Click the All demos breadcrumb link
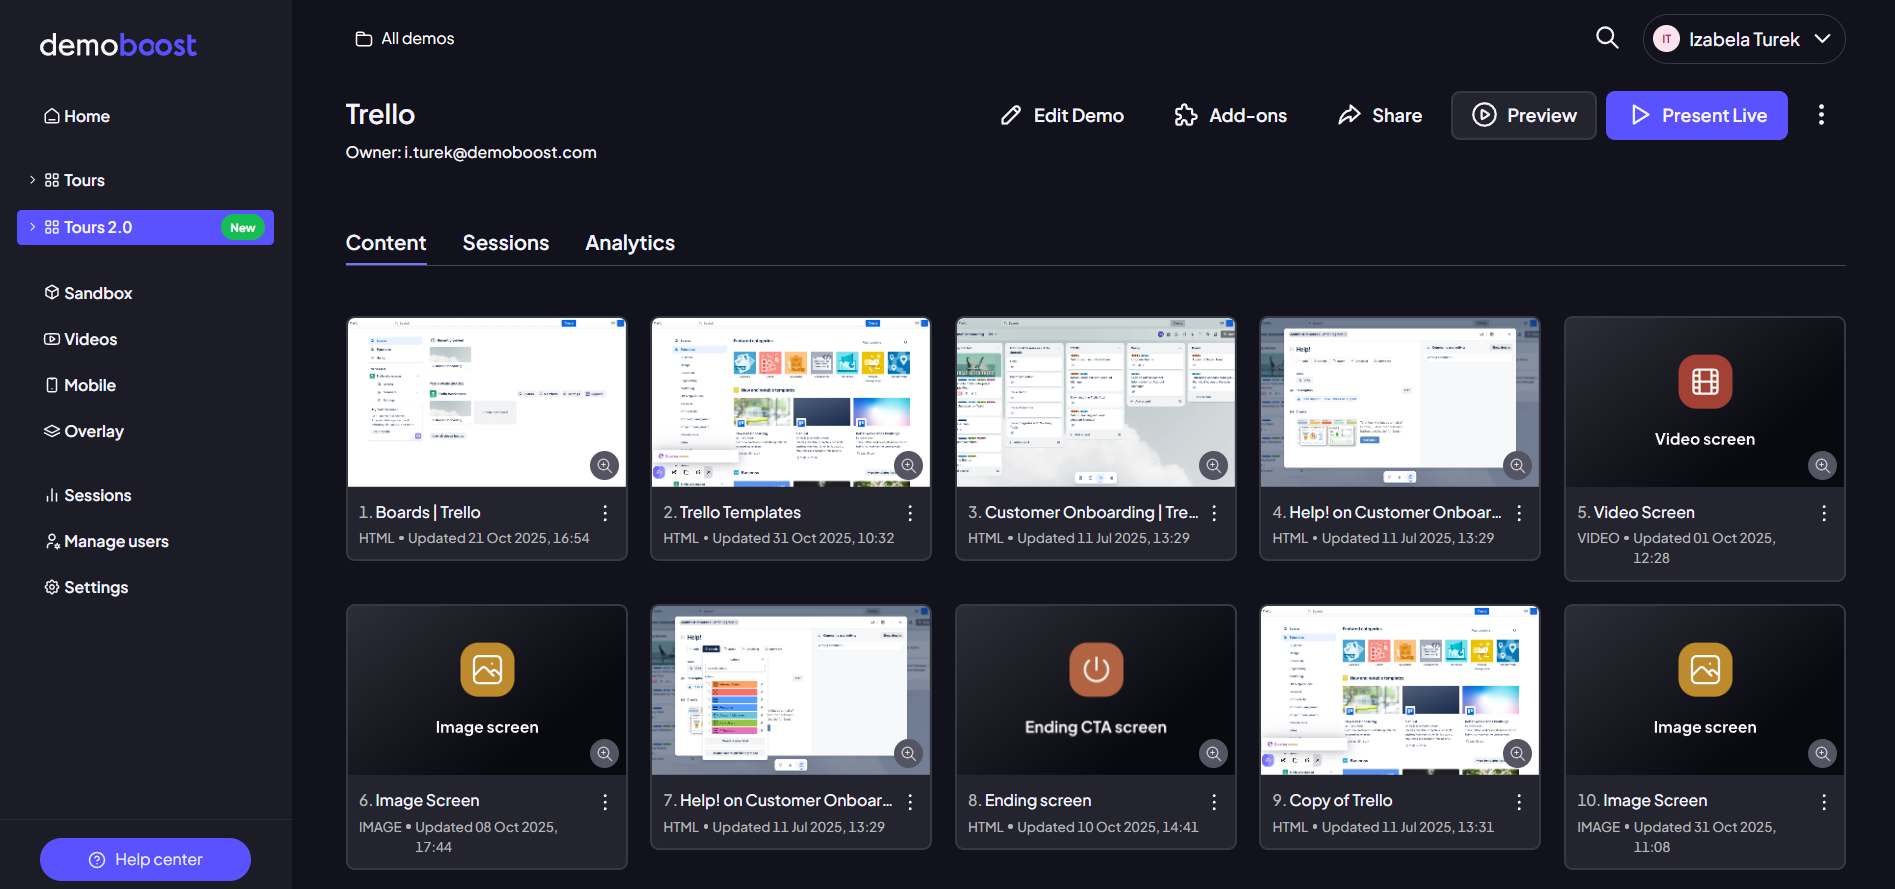Screen dimensions: 1895x889 [405, 38]
